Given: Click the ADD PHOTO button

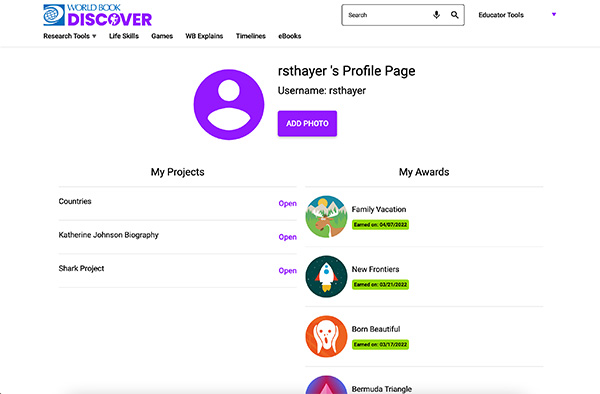Looking at the screenshot, I should click(307, 124).
